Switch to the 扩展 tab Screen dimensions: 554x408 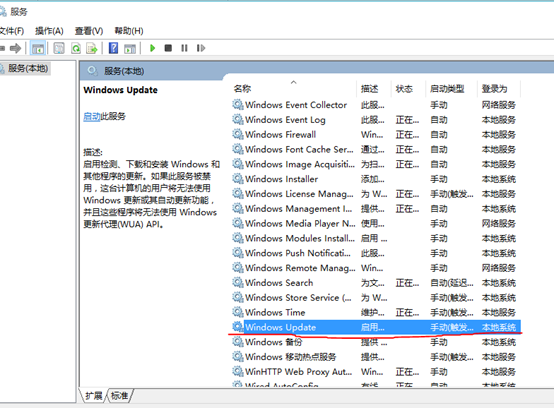(94, 396)
